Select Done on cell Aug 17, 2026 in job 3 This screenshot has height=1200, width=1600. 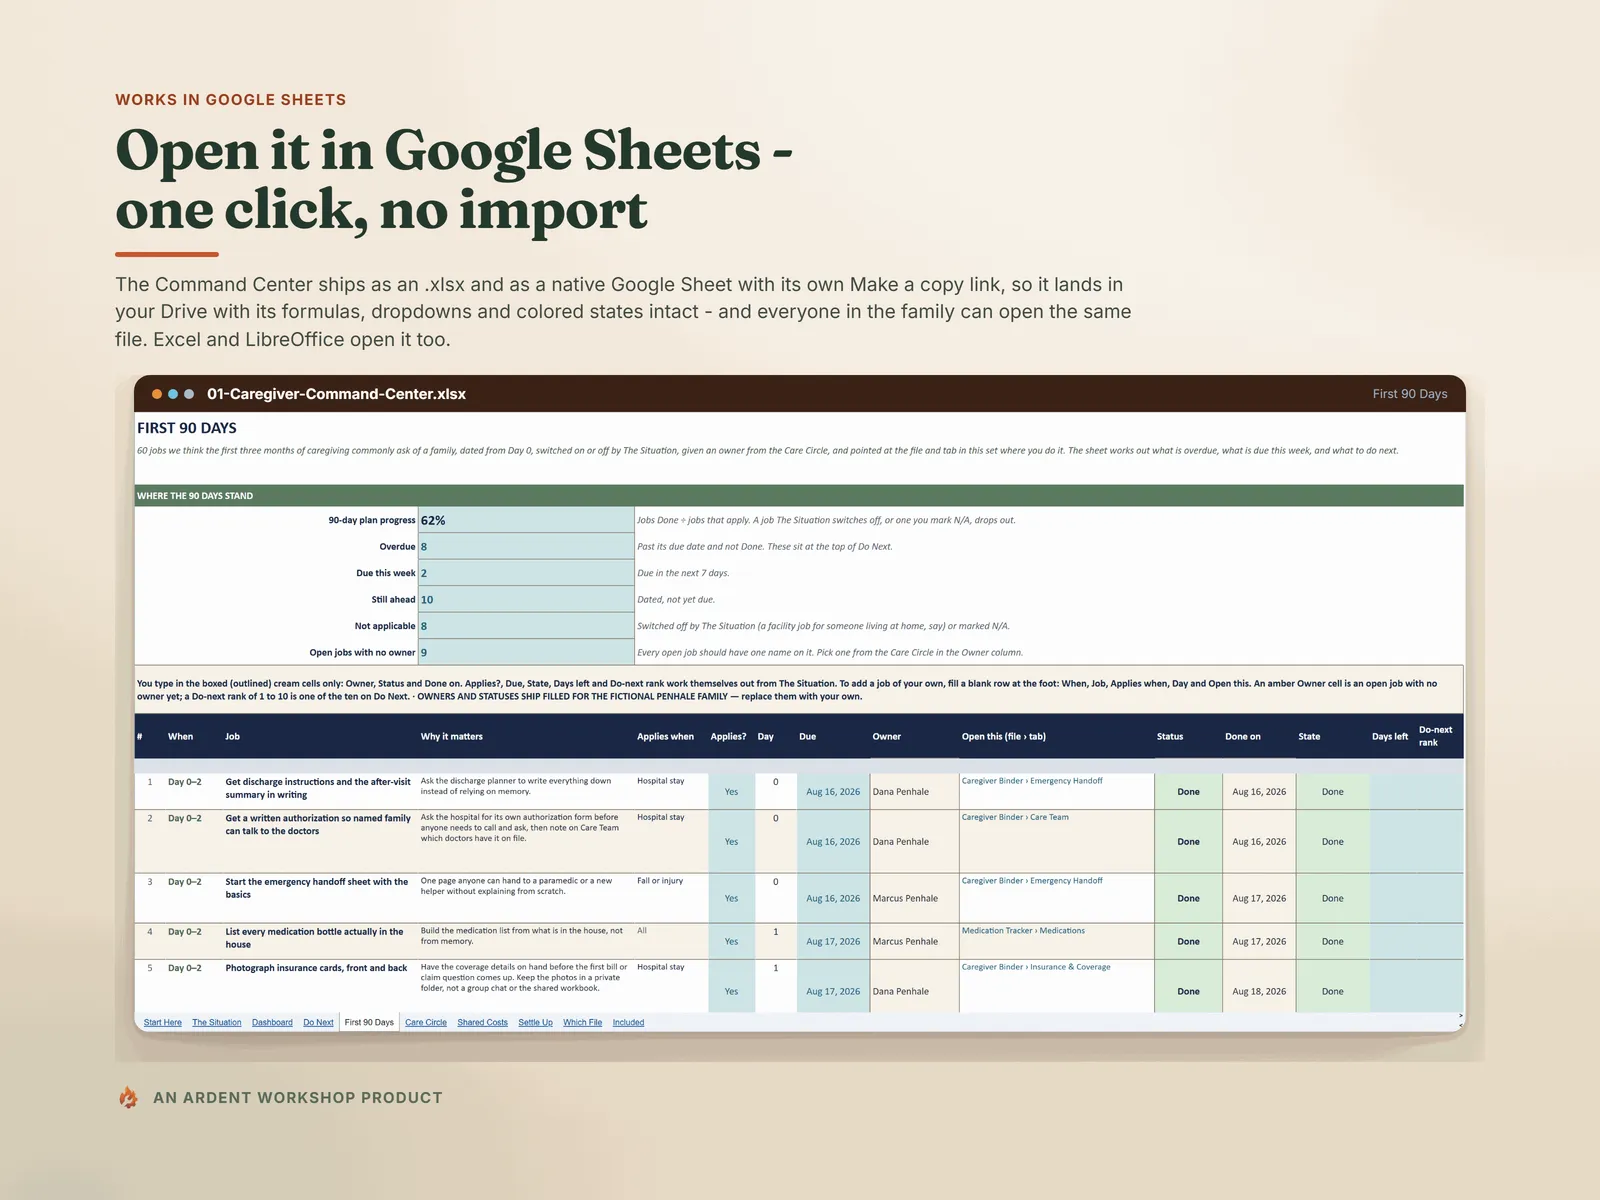tap(1259, 898)
